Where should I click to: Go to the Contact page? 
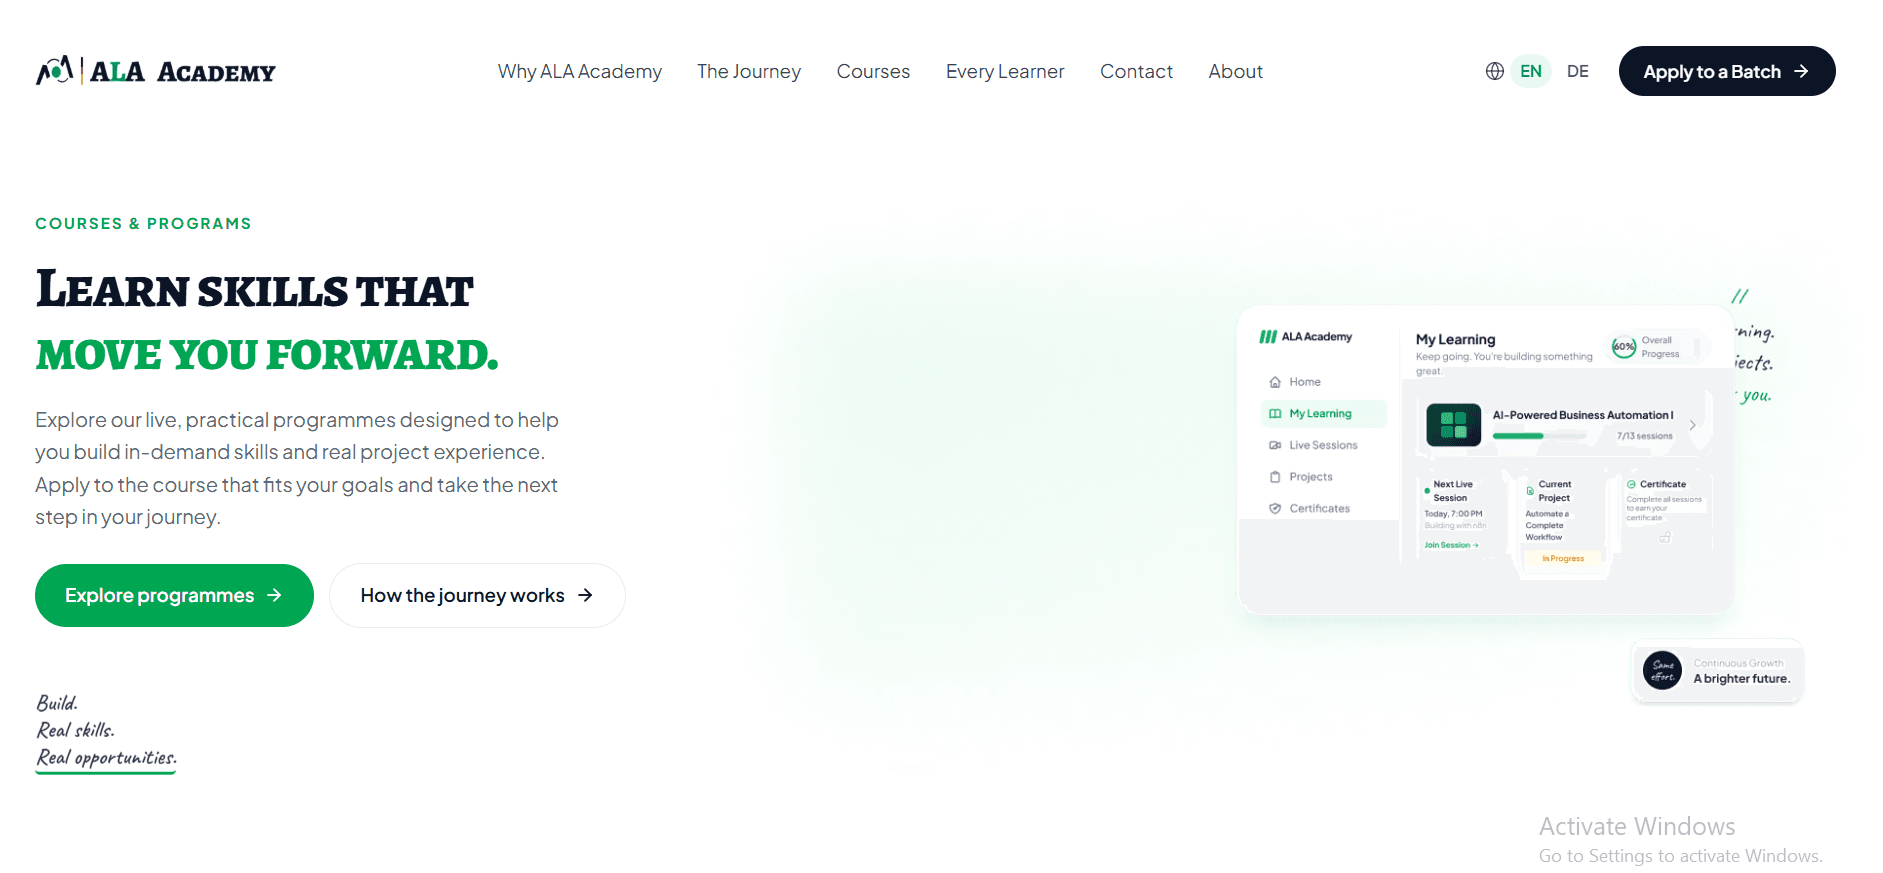tap(1136, 72)
